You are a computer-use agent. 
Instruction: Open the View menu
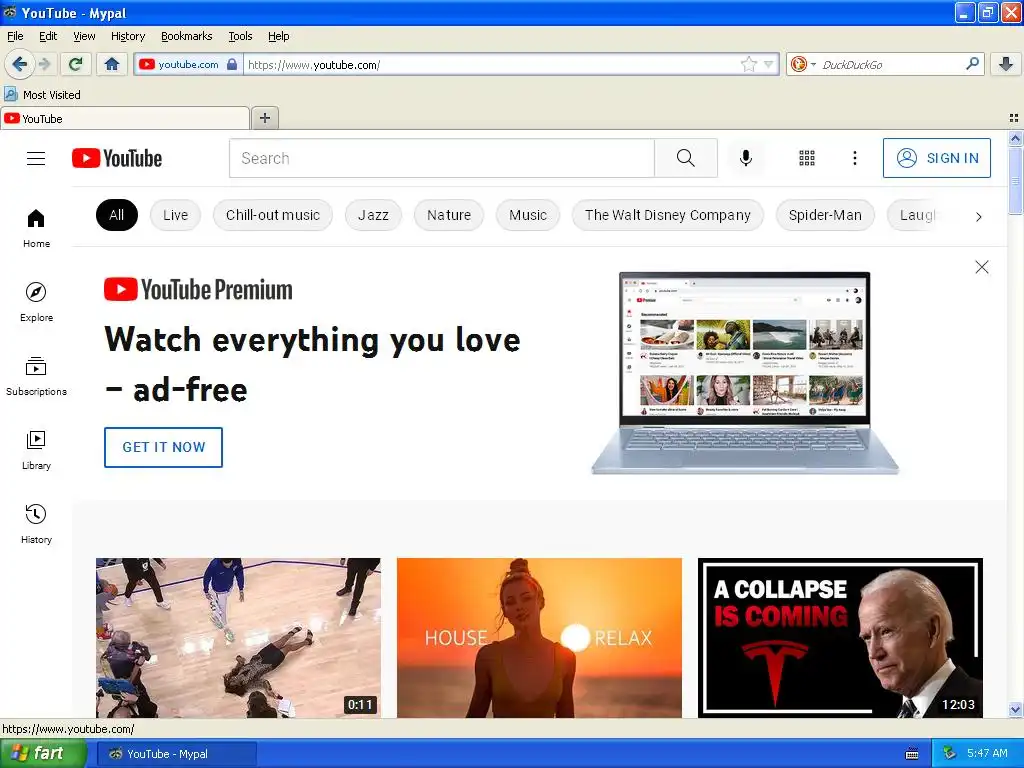point(84,36)
